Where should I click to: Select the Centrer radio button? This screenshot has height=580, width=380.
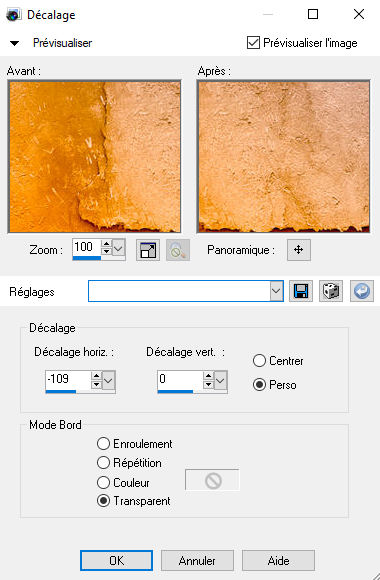coord(259,361)
